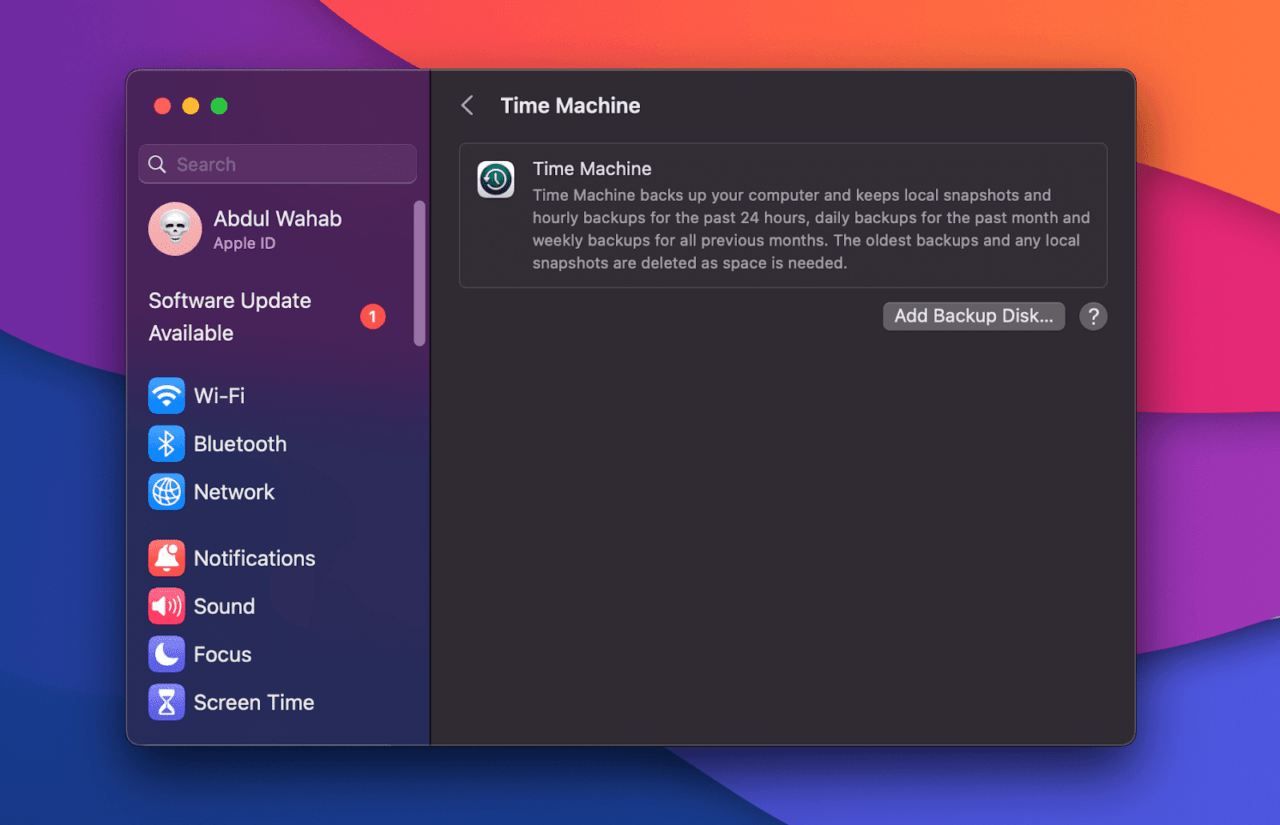The height and width of the screenshot is (825, 1280).
Task: Click the Notifications bell icon
Action: 167,558
